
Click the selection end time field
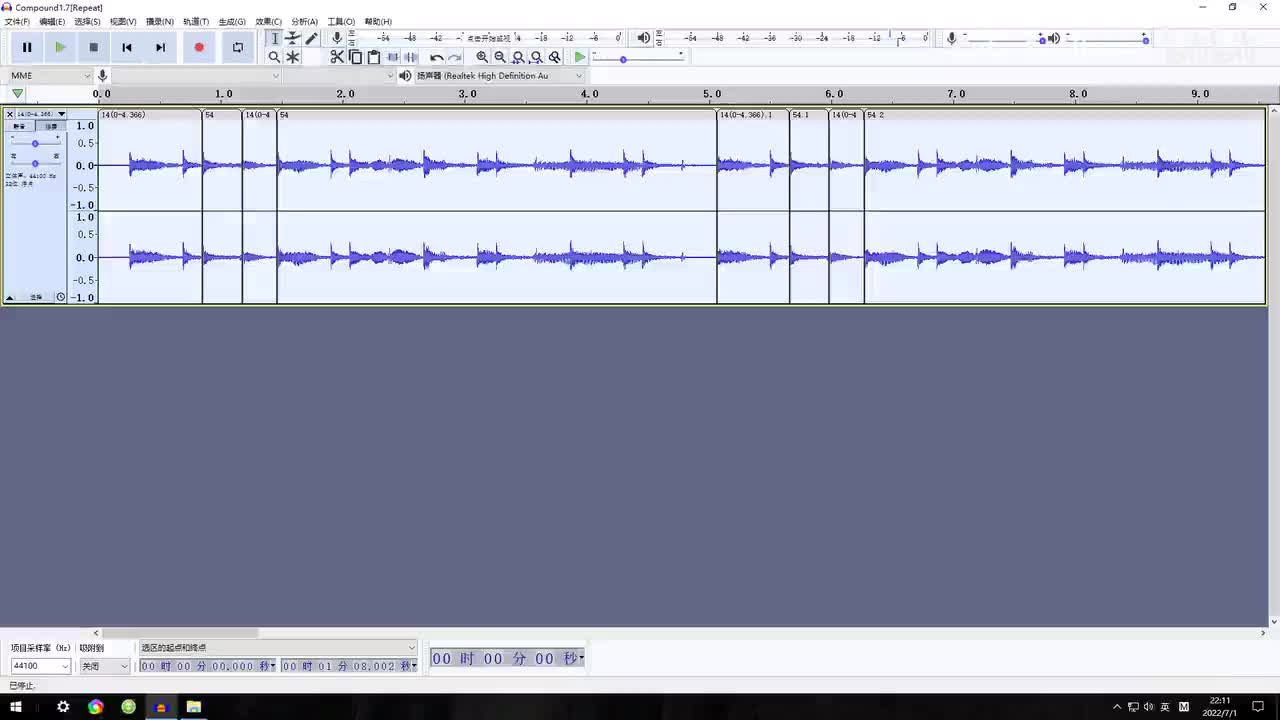click(x=349, y=666)
